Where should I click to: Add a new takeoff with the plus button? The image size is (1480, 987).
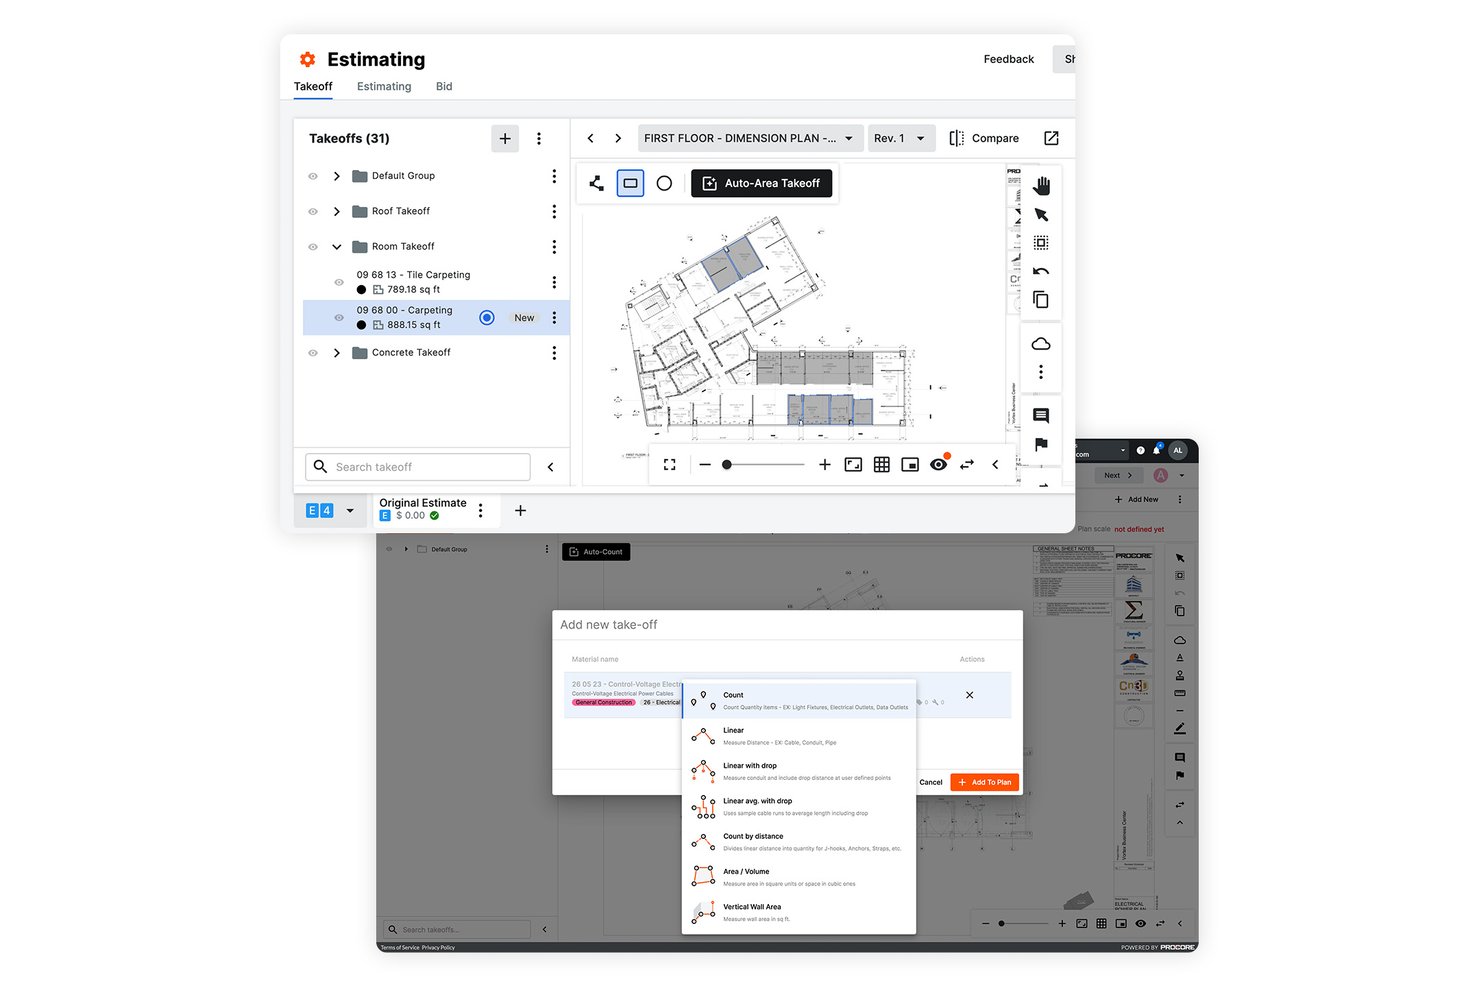click(505, 139)
